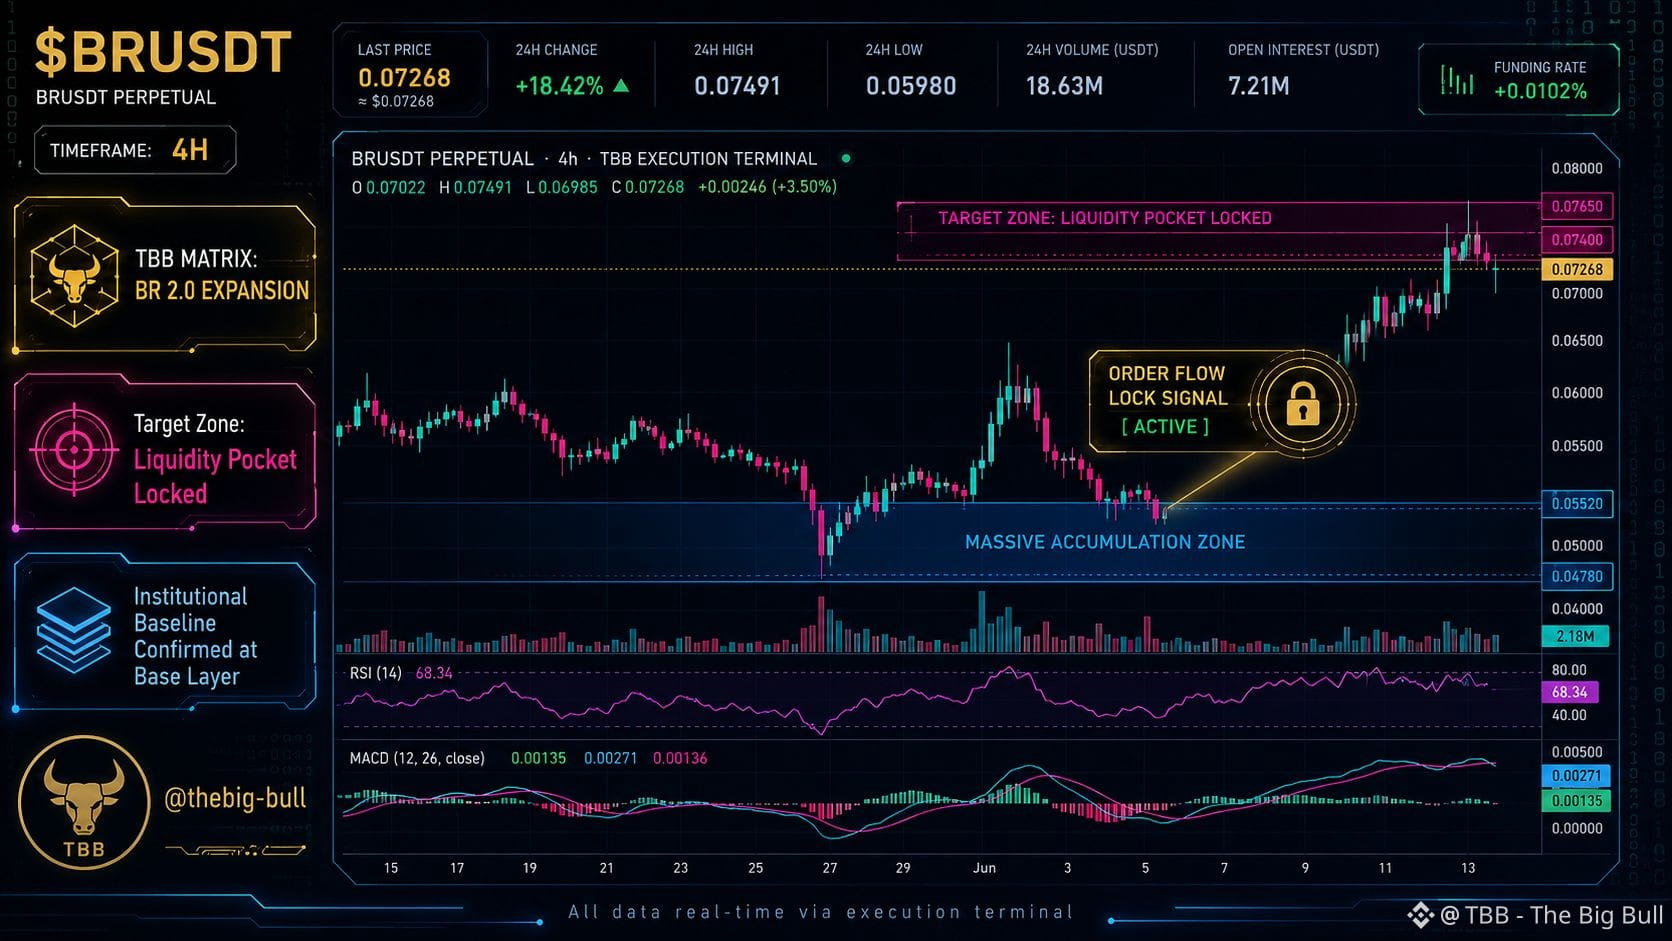Click the 4h interval in the chart header

pyautogui.click(x=568, y=159)
